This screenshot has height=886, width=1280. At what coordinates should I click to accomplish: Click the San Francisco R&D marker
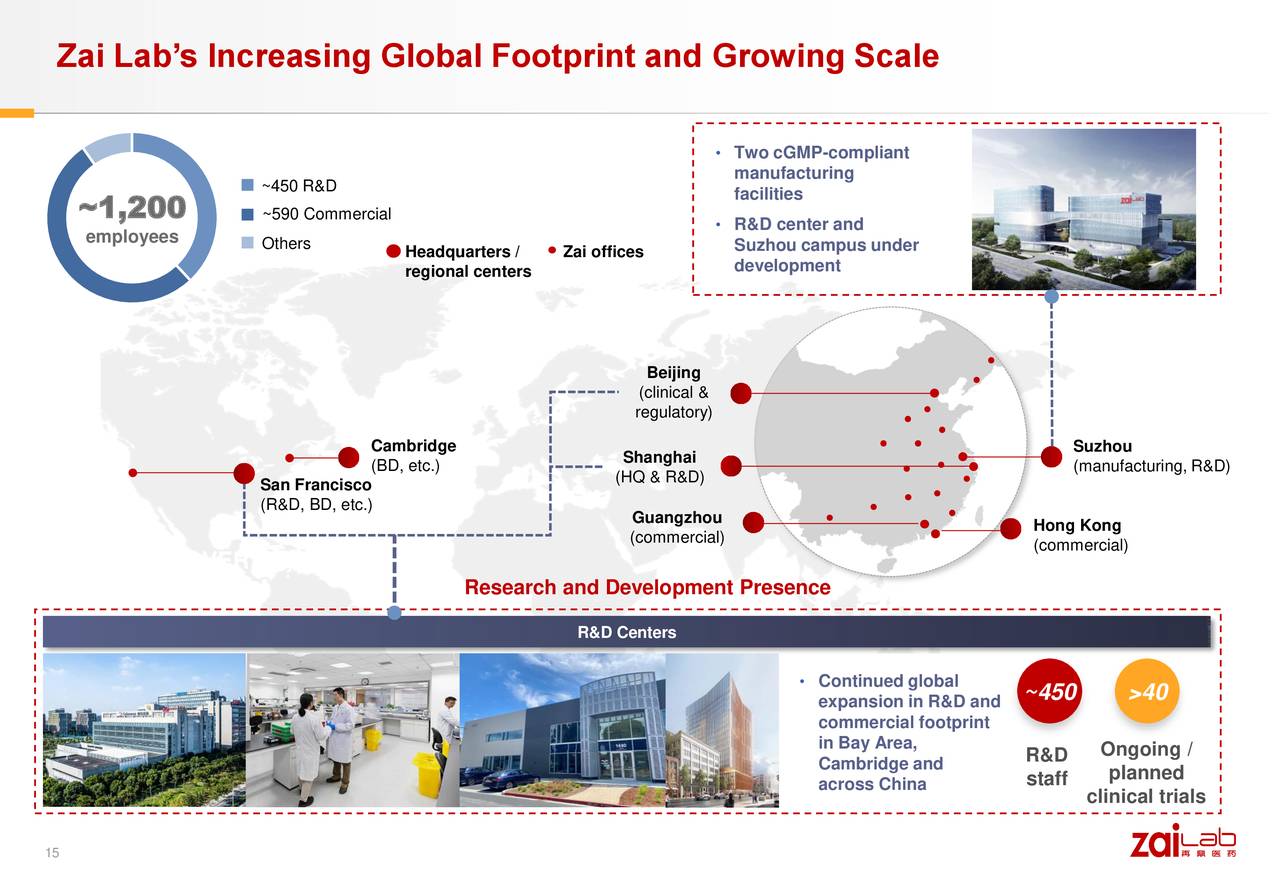[246, 475]
